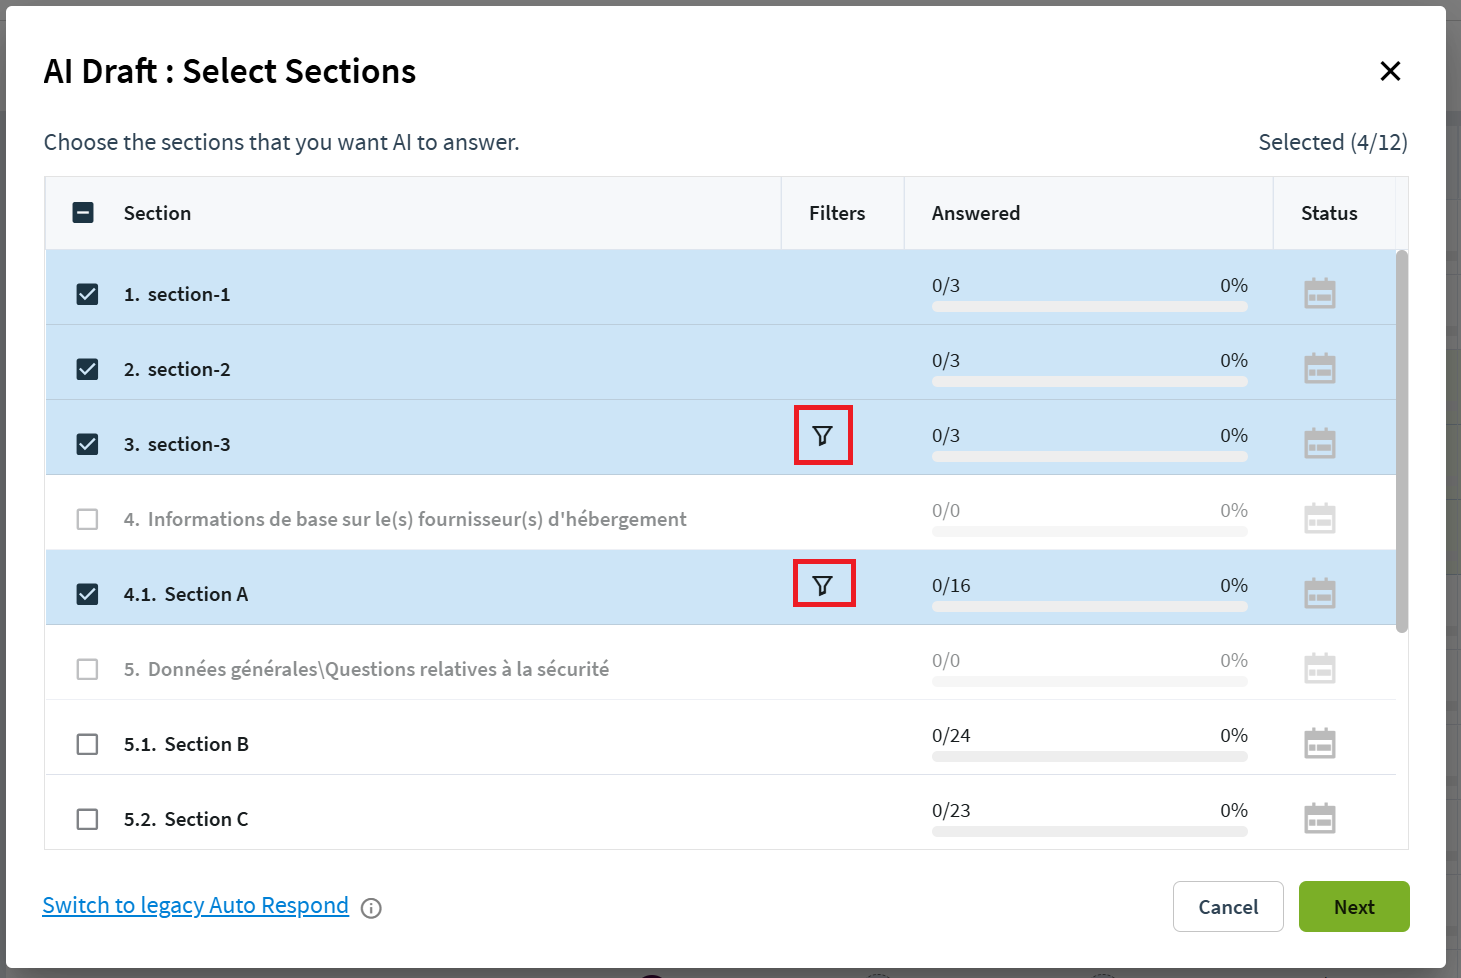Click status calendar icon for section-1
Viewport: 1461px width, 978px height.
click(x=1320, y=293)
